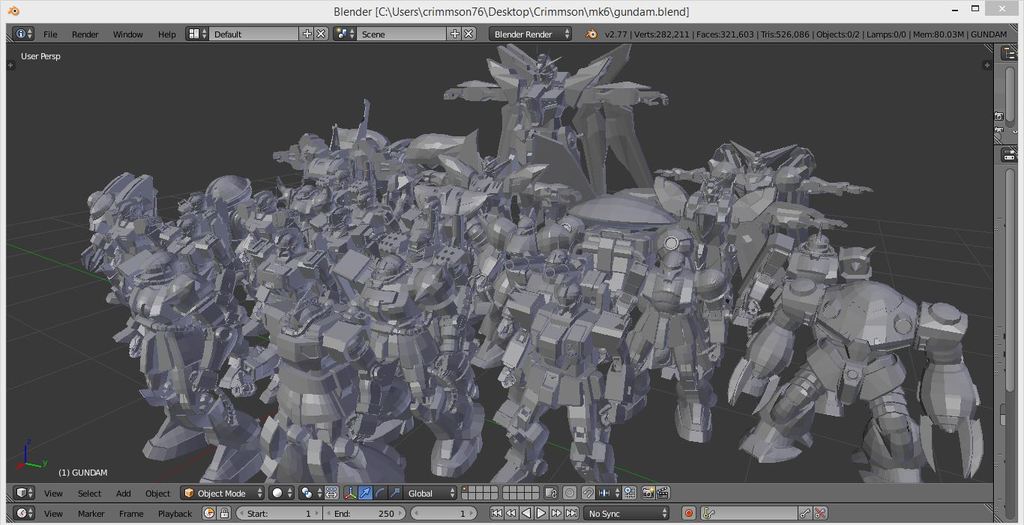This screenshot has height=525, width=1024.
Task: Select the translate manipulator arrow icon
Action: coord(365,493)
